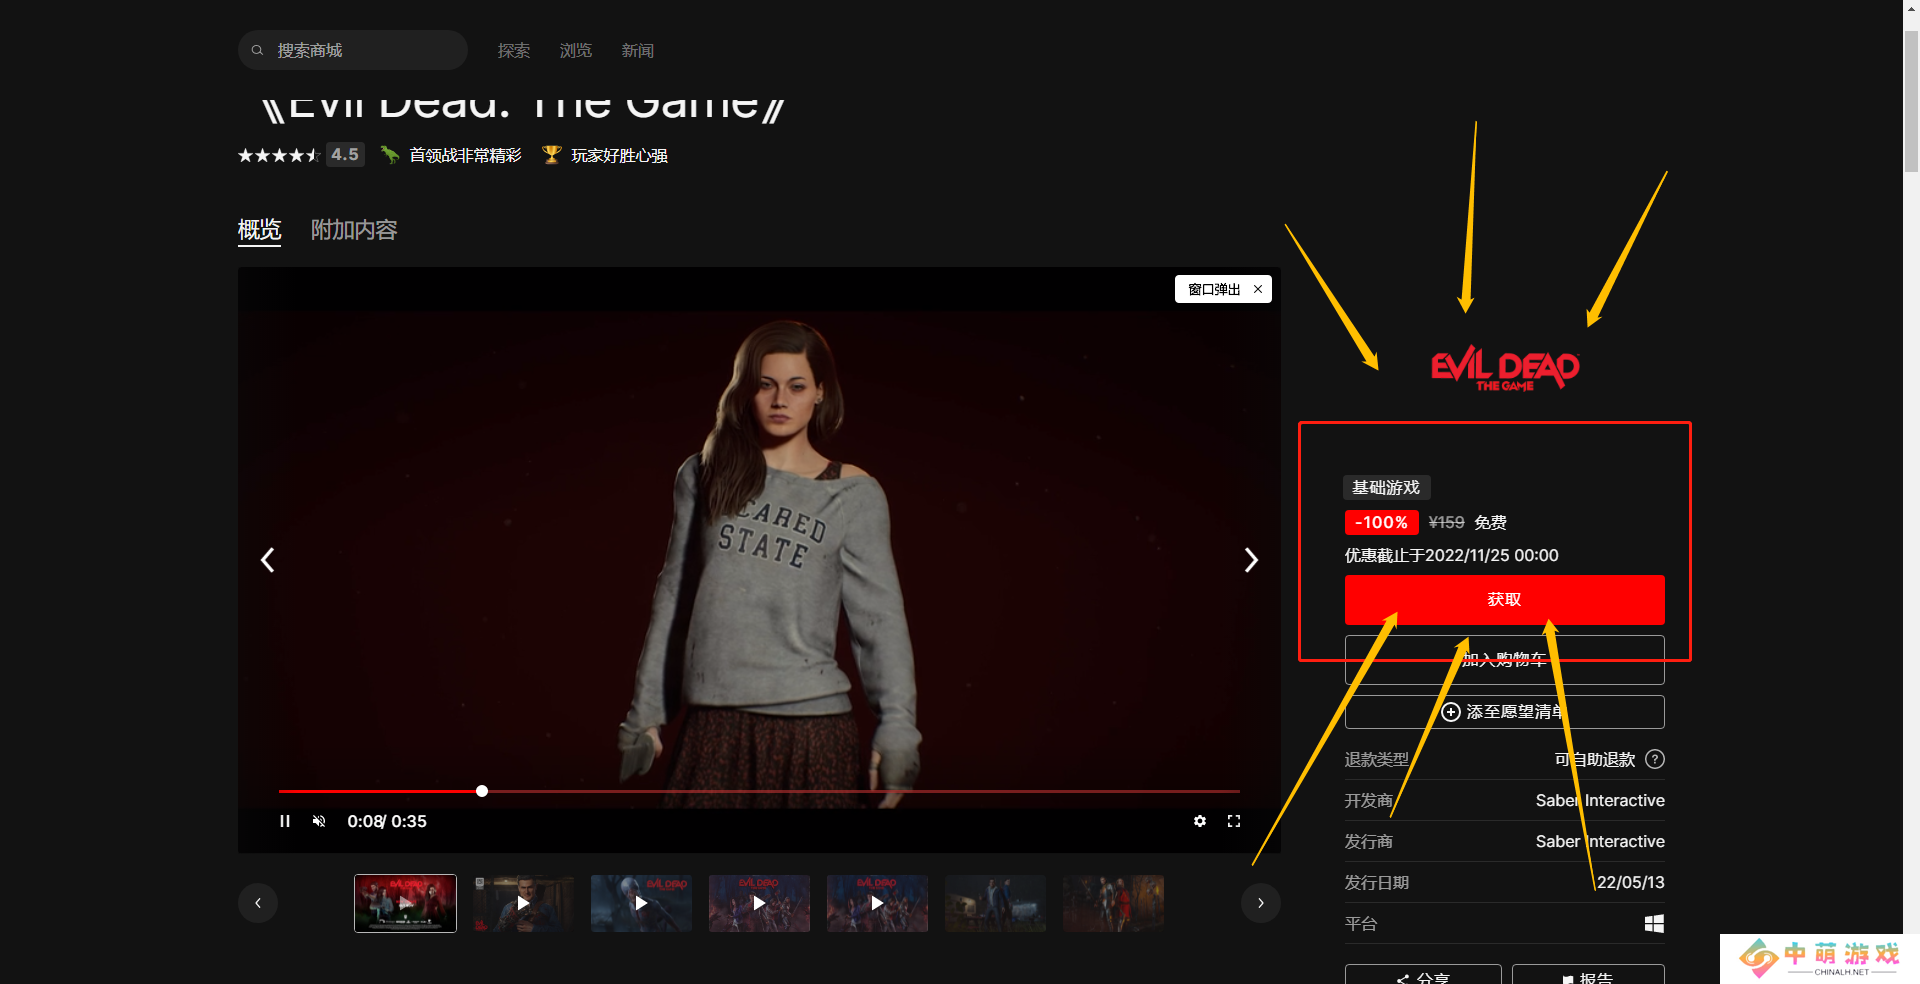Click the 报告 report button

pos(1588,975)
